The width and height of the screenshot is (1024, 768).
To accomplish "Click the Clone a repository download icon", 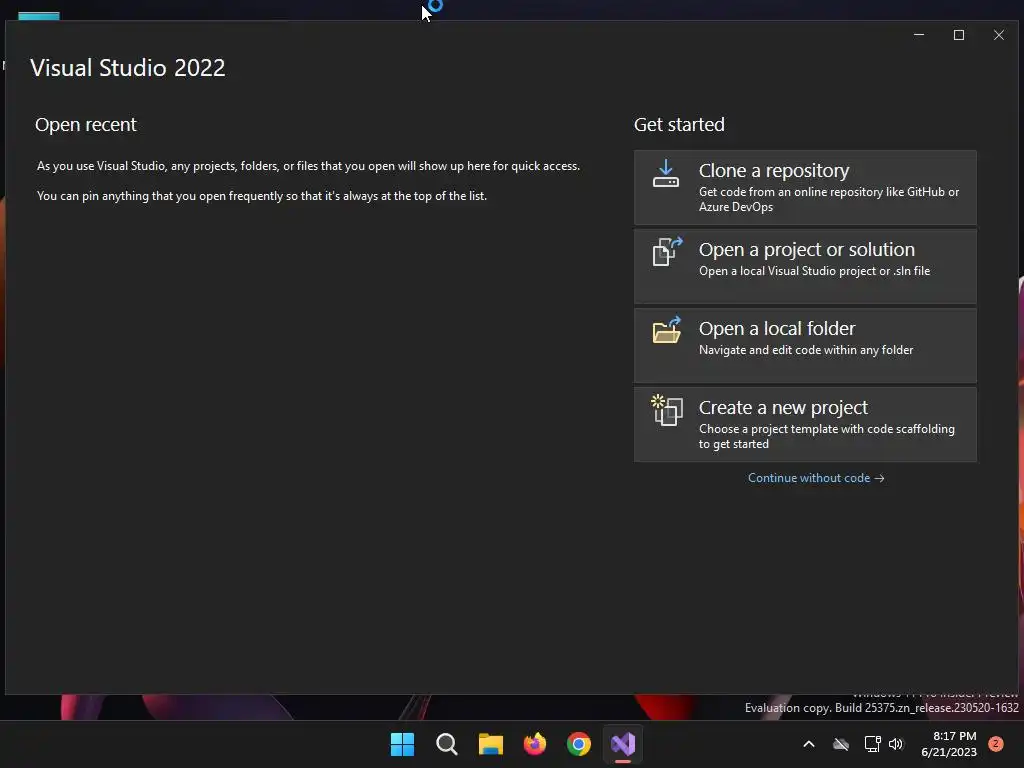I will pyautogui.click(x=665, y=174).
